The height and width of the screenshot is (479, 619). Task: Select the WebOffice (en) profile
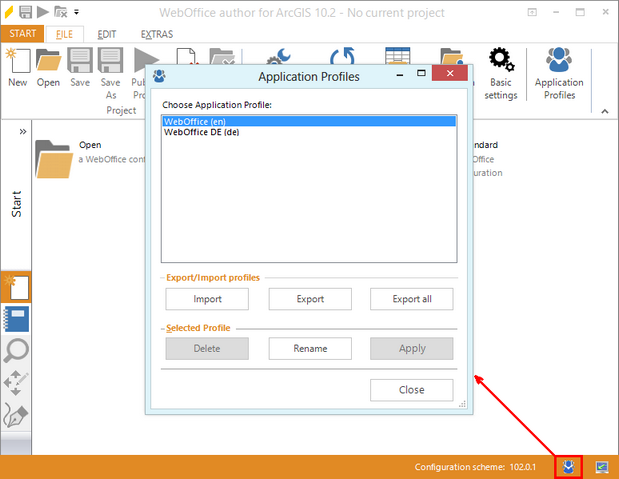point(309,121)
